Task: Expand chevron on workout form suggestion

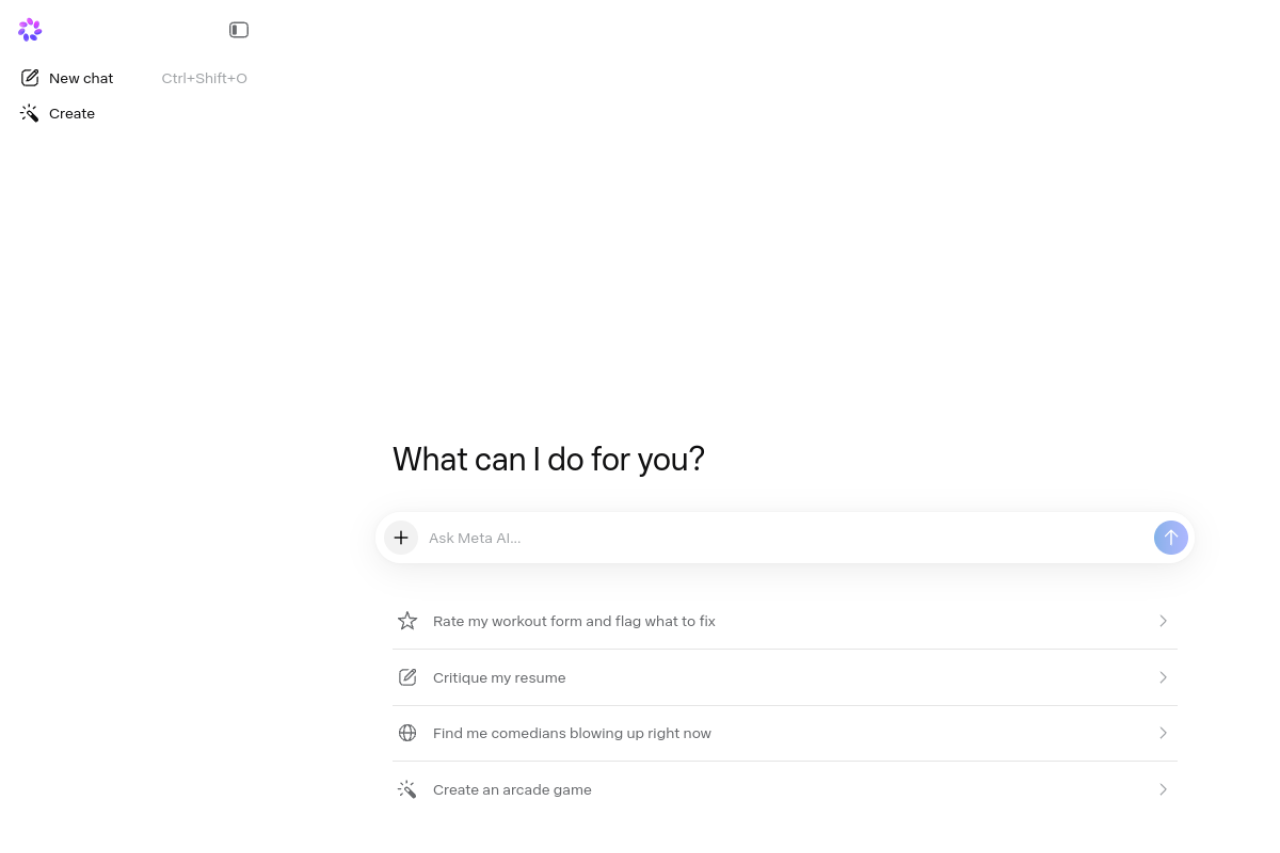Action: (x=1163, y=621)
